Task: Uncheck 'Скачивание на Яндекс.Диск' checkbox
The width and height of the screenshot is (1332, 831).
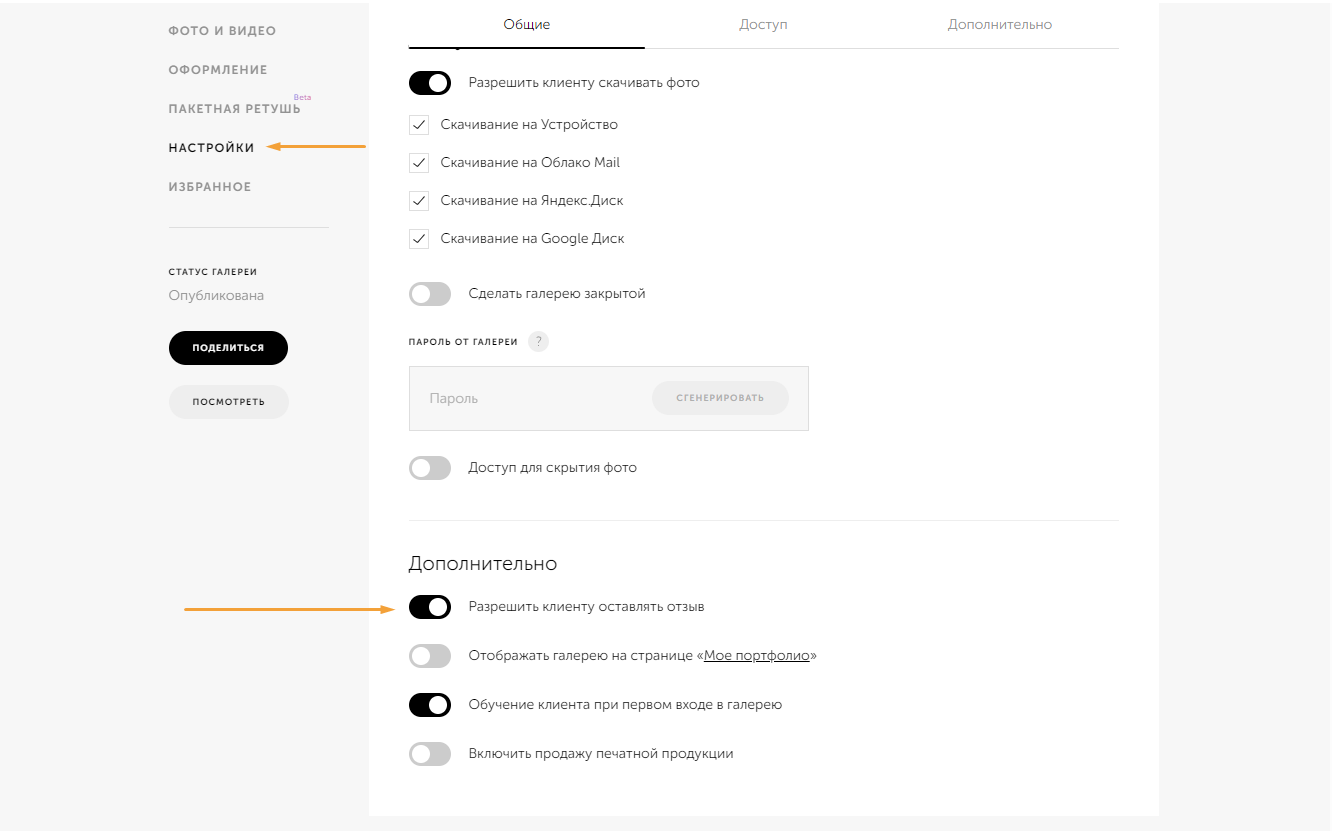Action: point(419,201)
